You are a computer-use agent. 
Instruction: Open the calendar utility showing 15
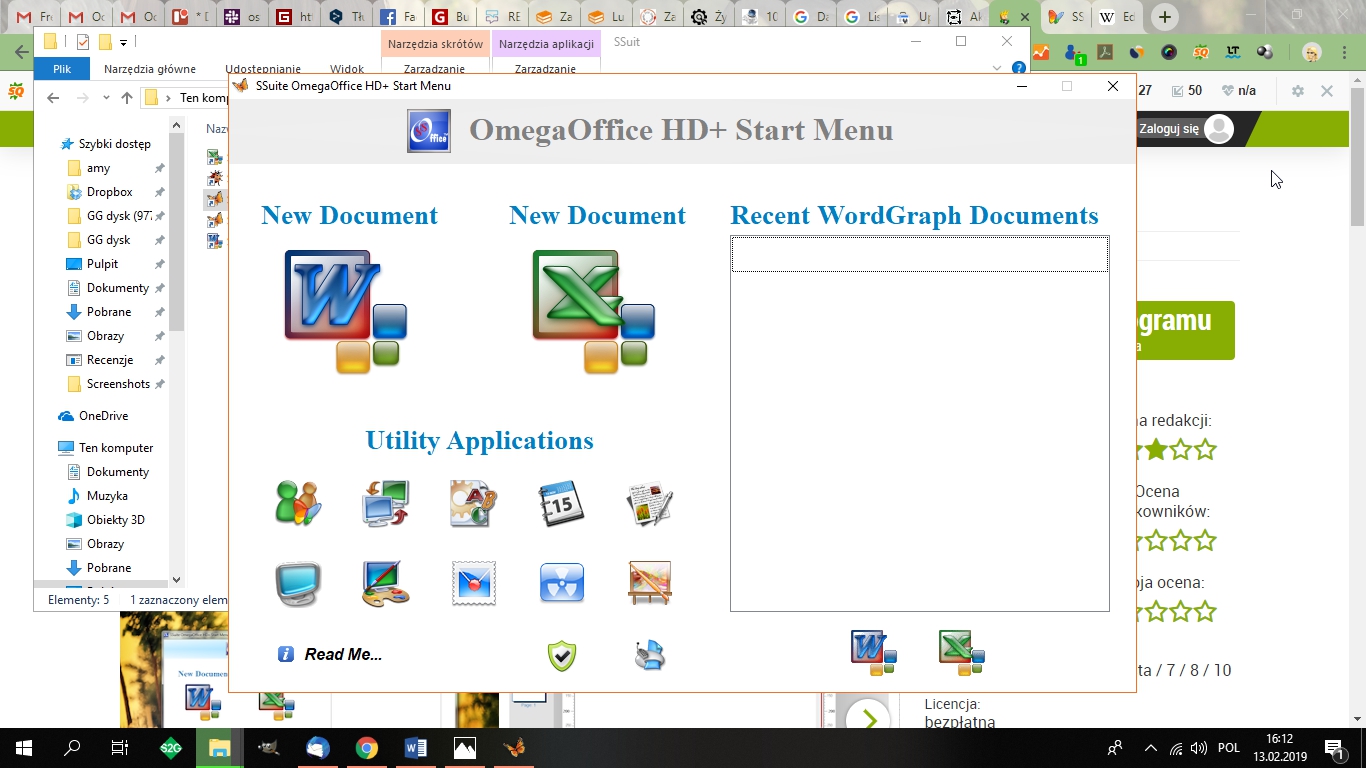coord(561,503)
